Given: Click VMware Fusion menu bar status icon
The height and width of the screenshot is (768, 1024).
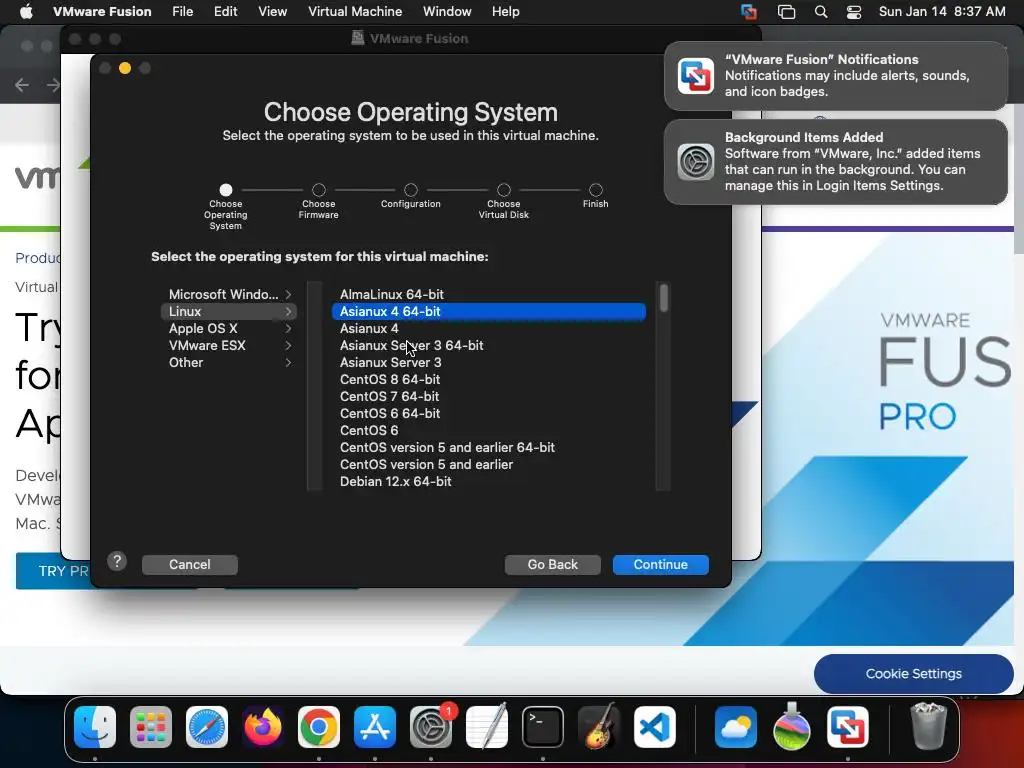Looking at the screenshot, I should coord(749,12).
